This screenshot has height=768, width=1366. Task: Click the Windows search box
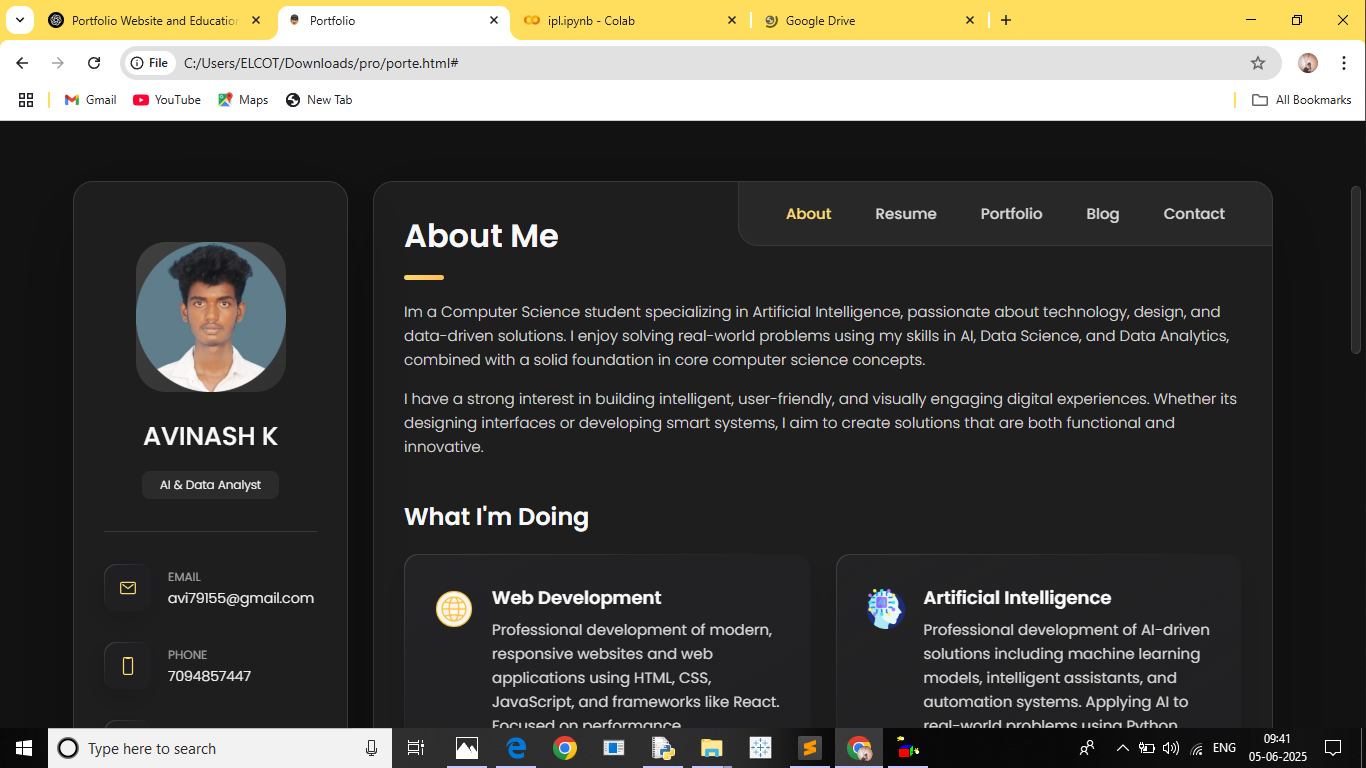point(220,748)
